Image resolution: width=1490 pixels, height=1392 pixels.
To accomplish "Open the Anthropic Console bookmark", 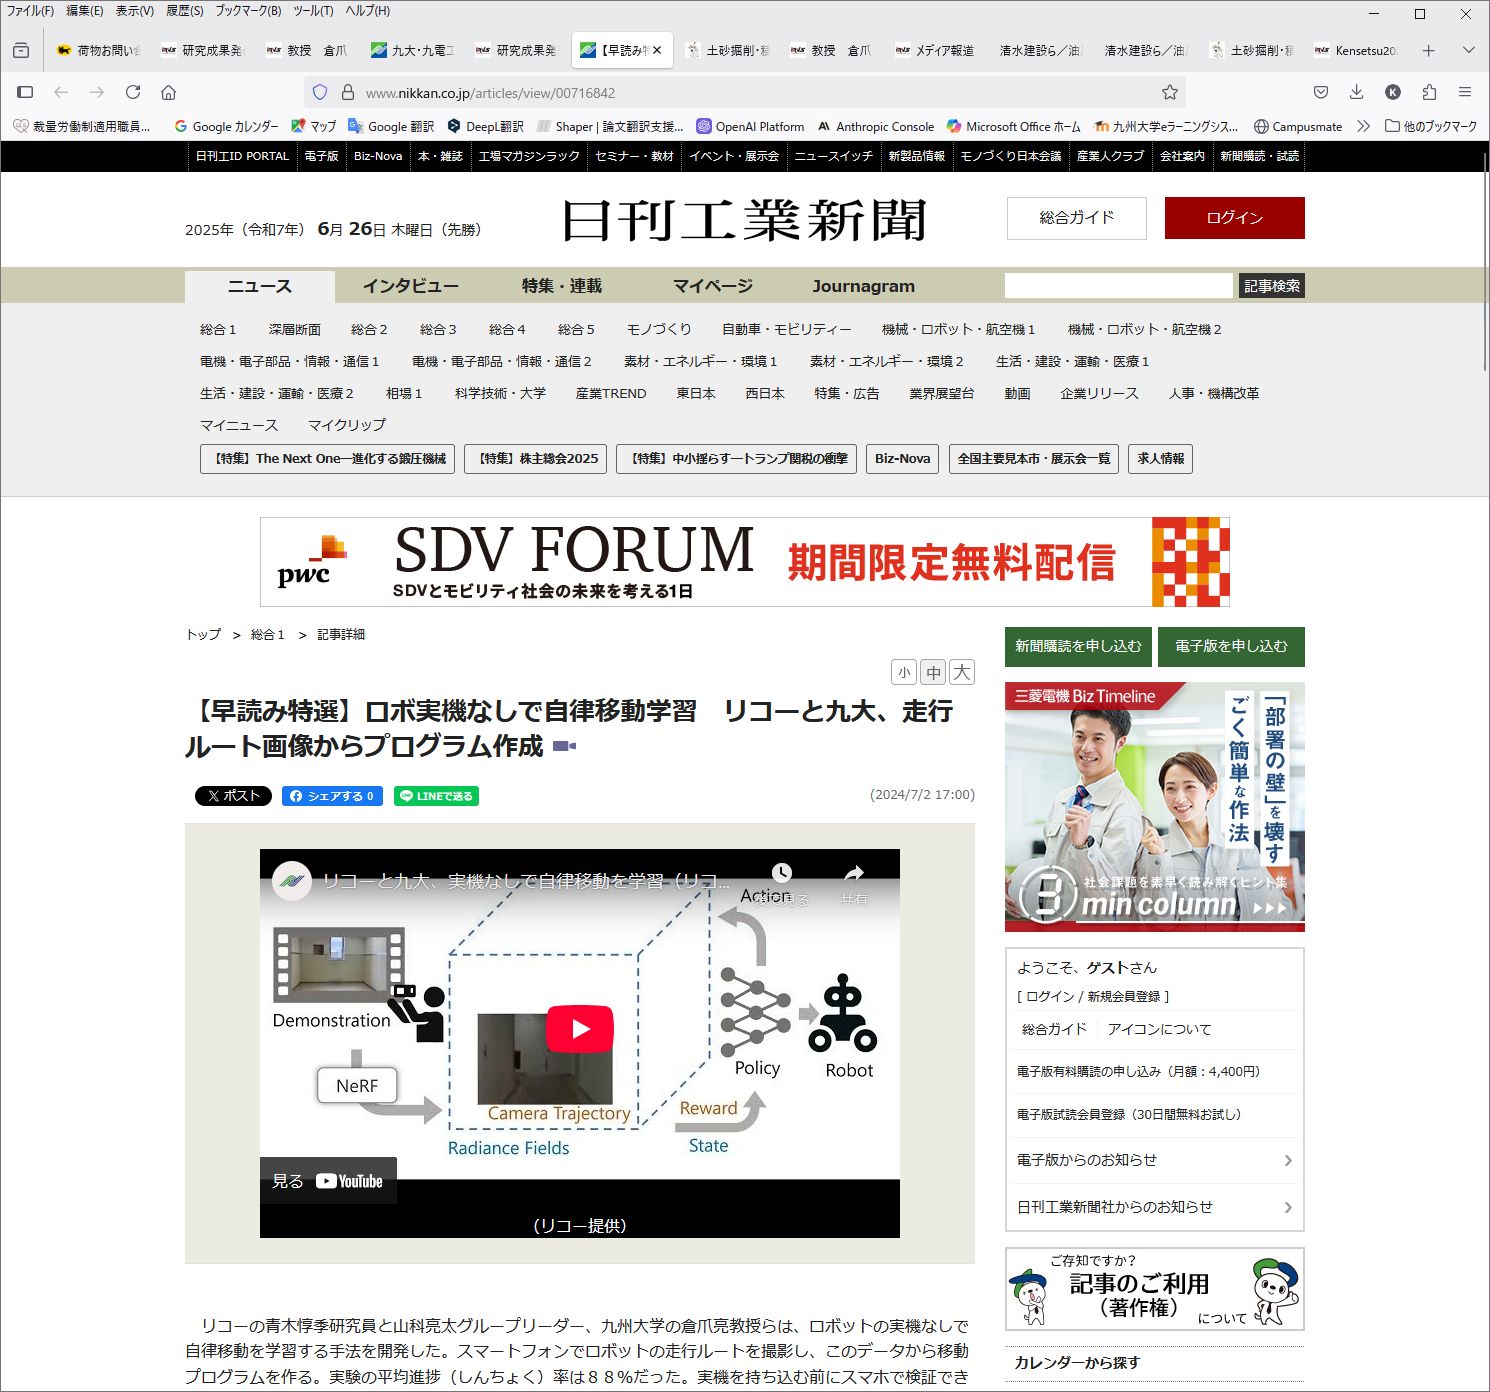I will tap(876, 126).
